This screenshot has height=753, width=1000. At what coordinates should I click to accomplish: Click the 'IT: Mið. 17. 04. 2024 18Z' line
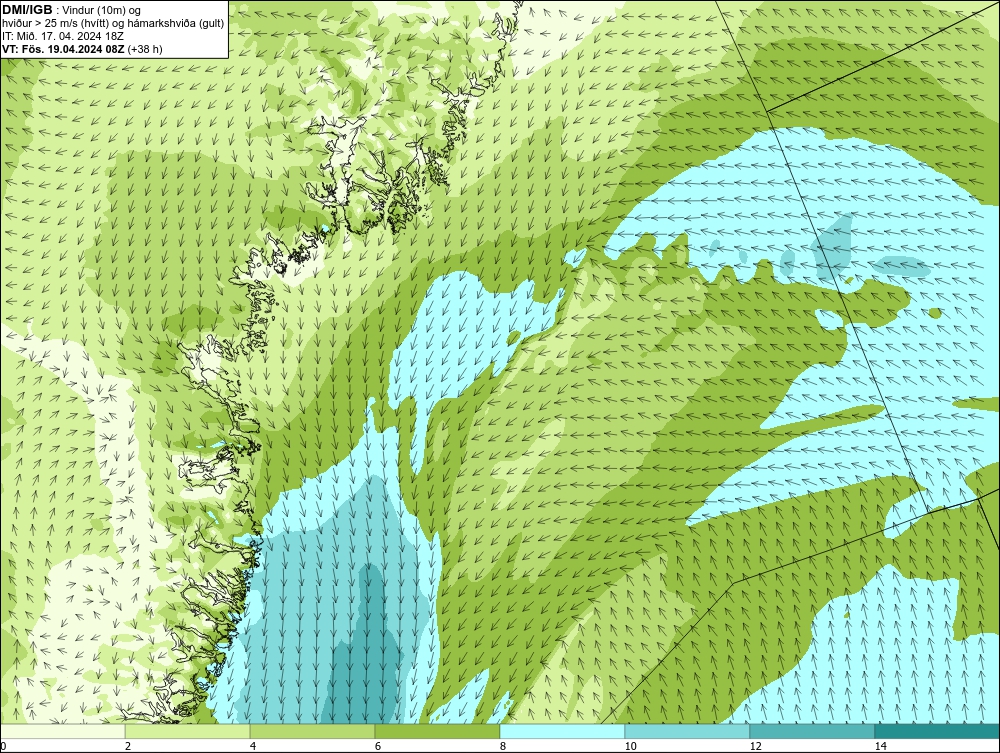point(63,36)
